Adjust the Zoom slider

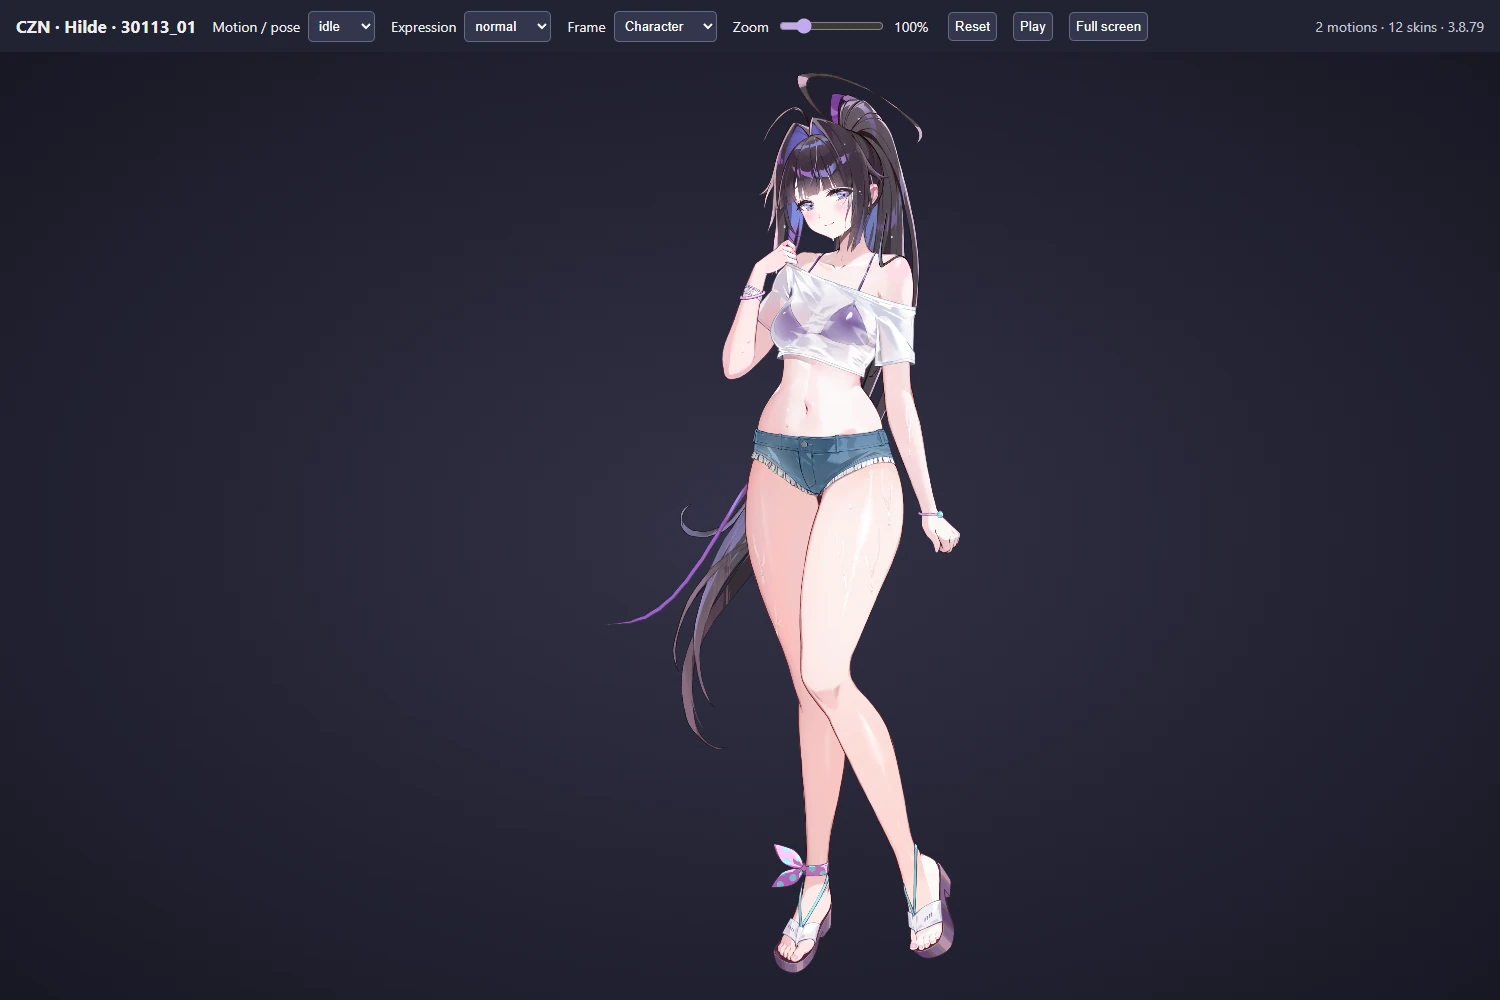pos(831,27)
